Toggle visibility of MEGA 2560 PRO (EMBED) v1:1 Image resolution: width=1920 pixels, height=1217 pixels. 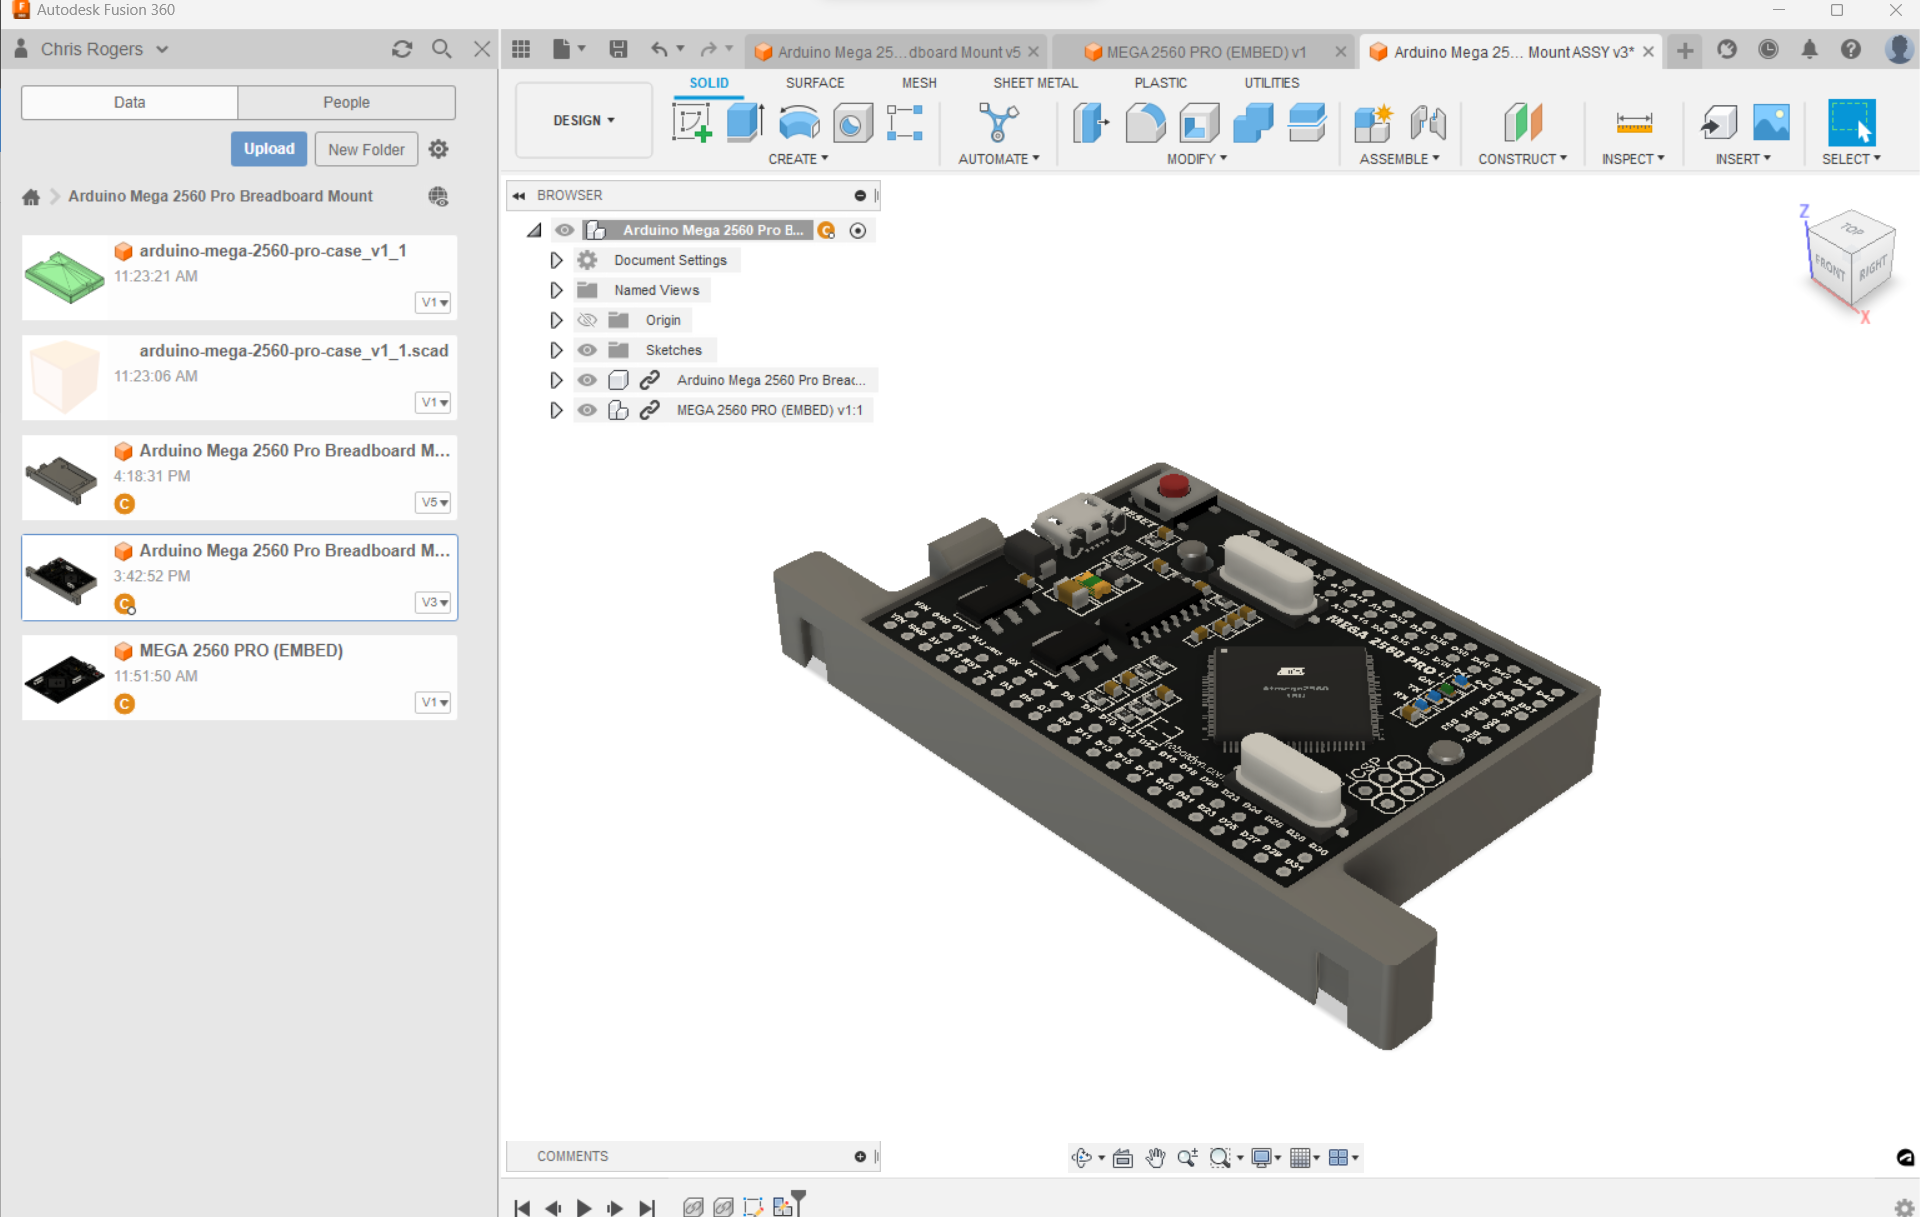587,410
